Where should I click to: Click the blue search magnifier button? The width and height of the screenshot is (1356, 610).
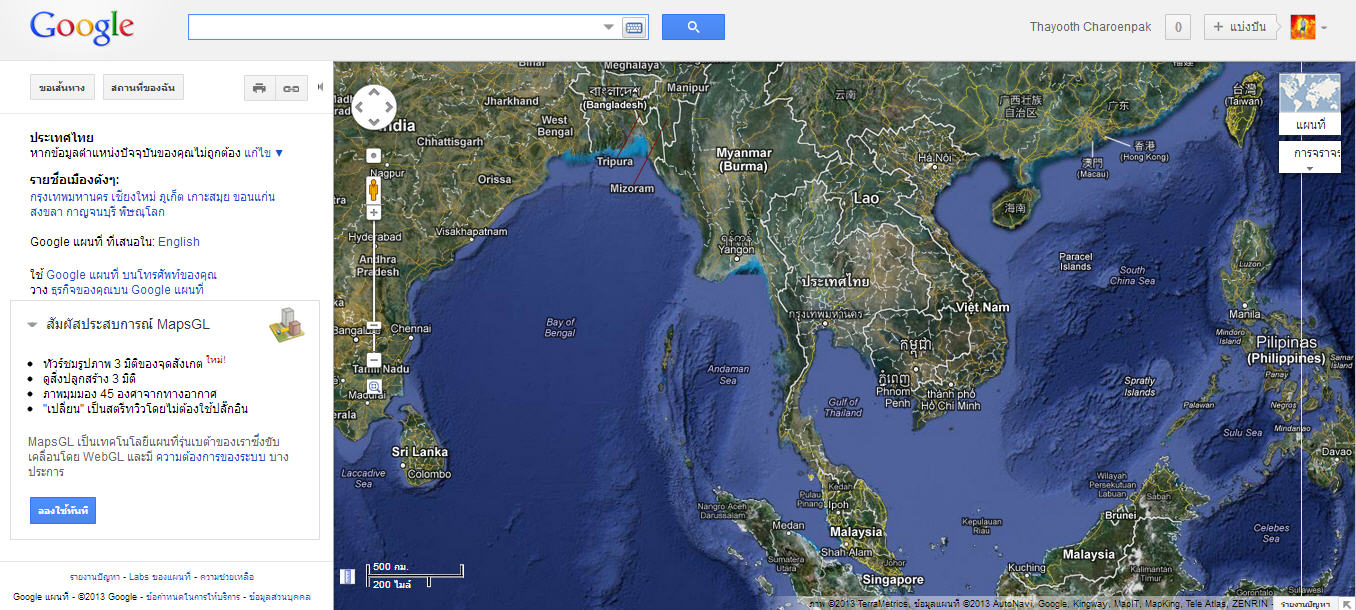coord(693,27)
